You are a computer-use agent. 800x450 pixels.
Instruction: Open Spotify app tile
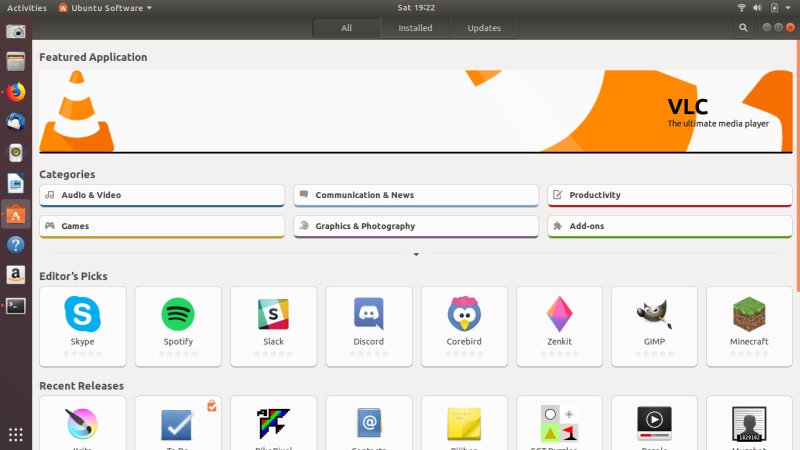point(178,326)
